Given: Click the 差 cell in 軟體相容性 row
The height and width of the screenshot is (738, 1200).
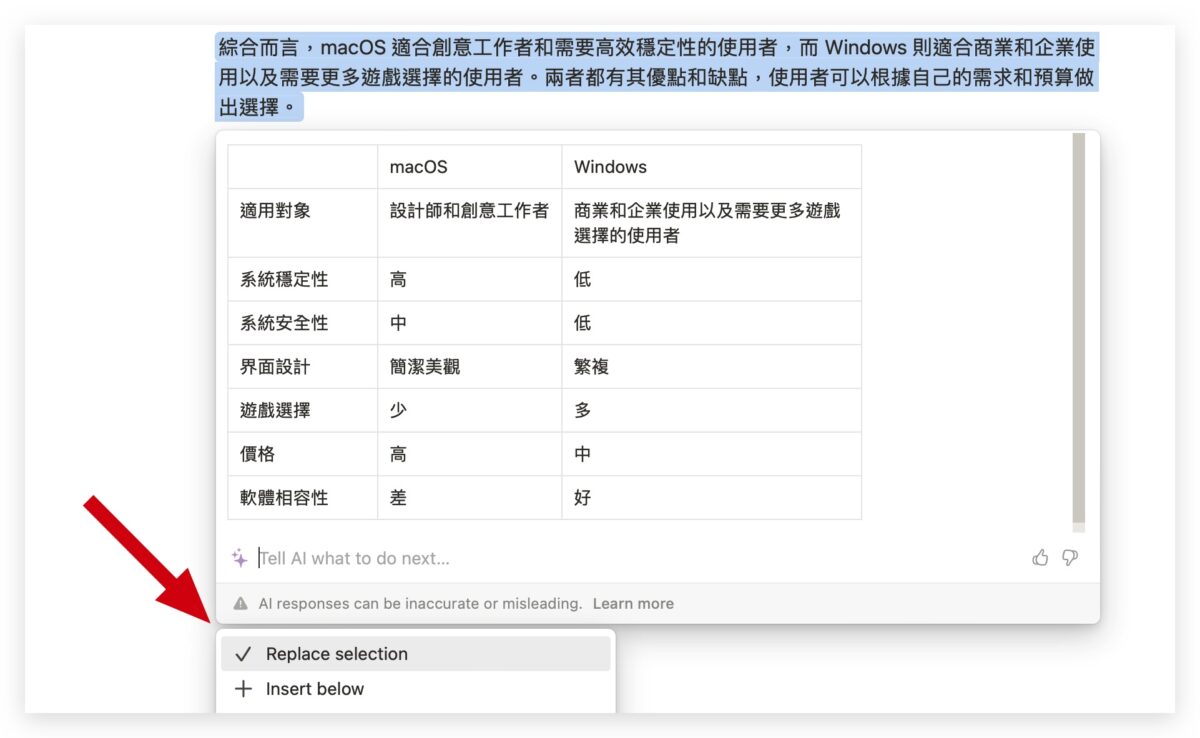Looking at the screenshot, I should (x=470, y=498).
